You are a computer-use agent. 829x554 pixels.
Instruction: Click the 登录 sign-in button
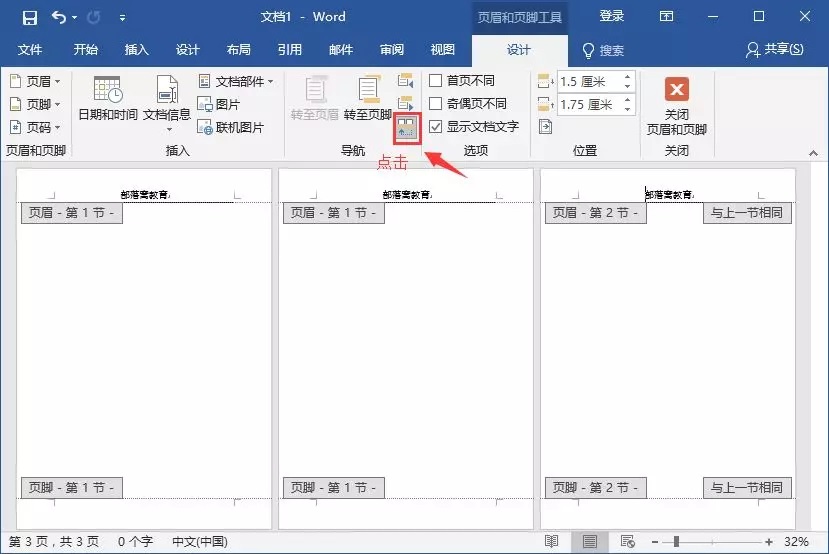pyautogui.click(x=612, y=16)
